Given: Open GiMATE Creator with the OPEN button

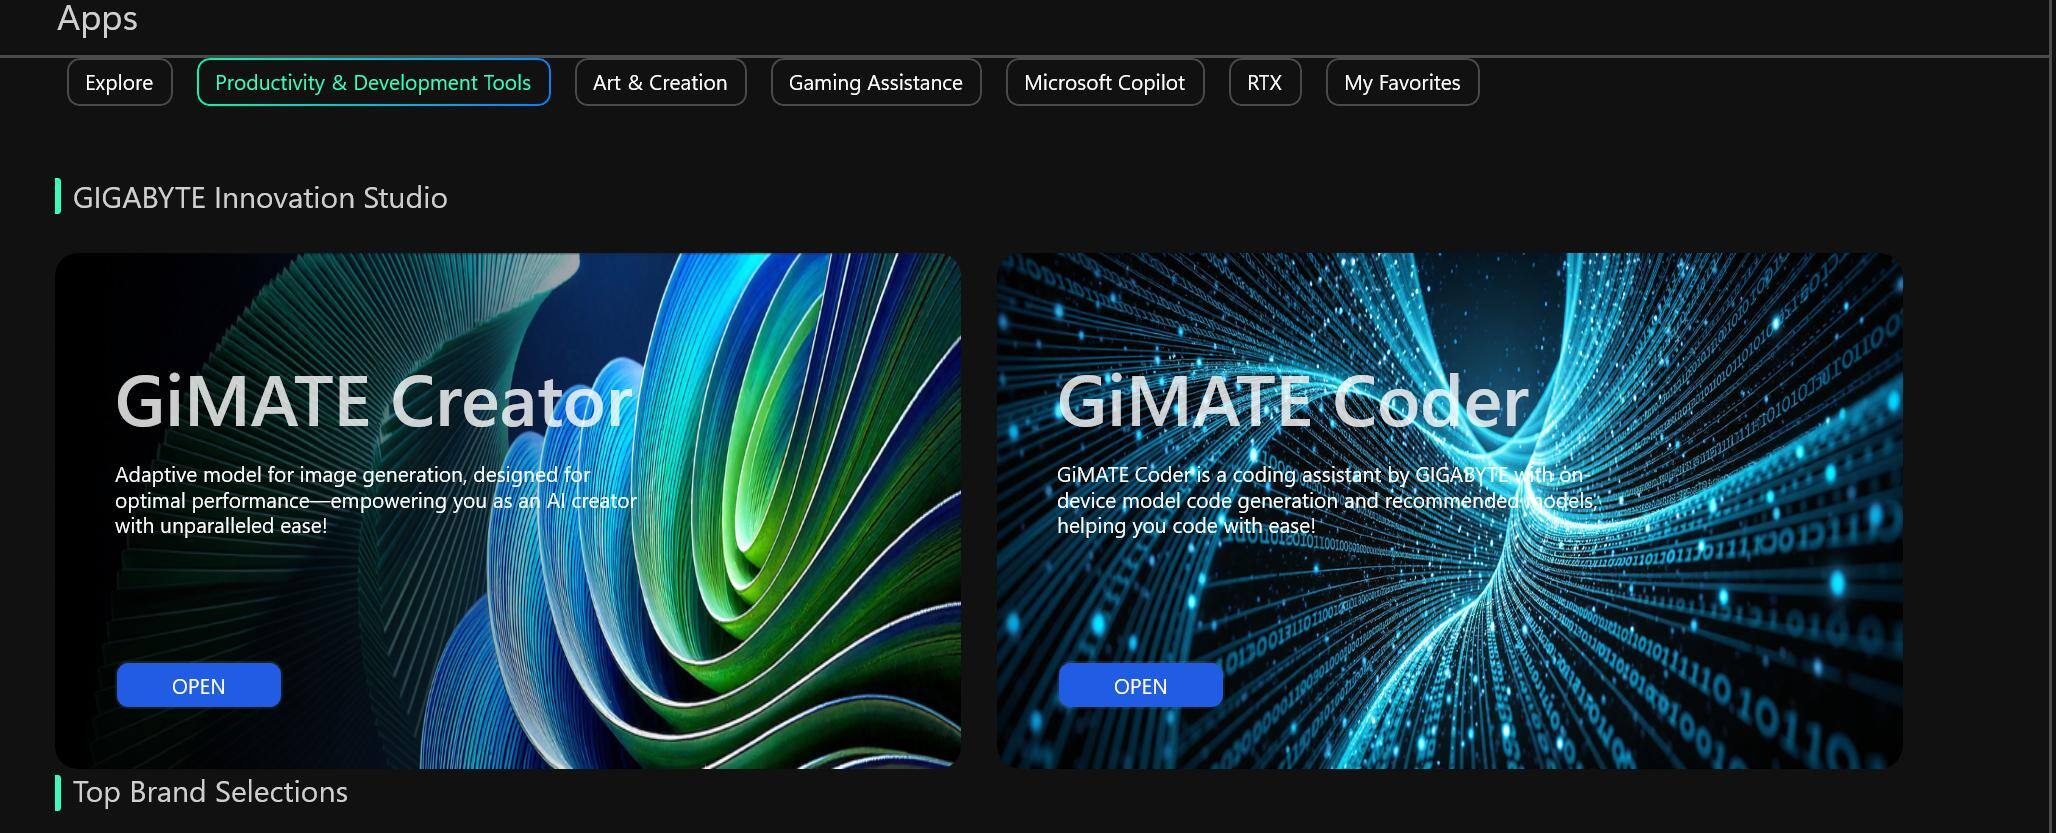Looking at the screenshot, I should [x=199, y=685].
